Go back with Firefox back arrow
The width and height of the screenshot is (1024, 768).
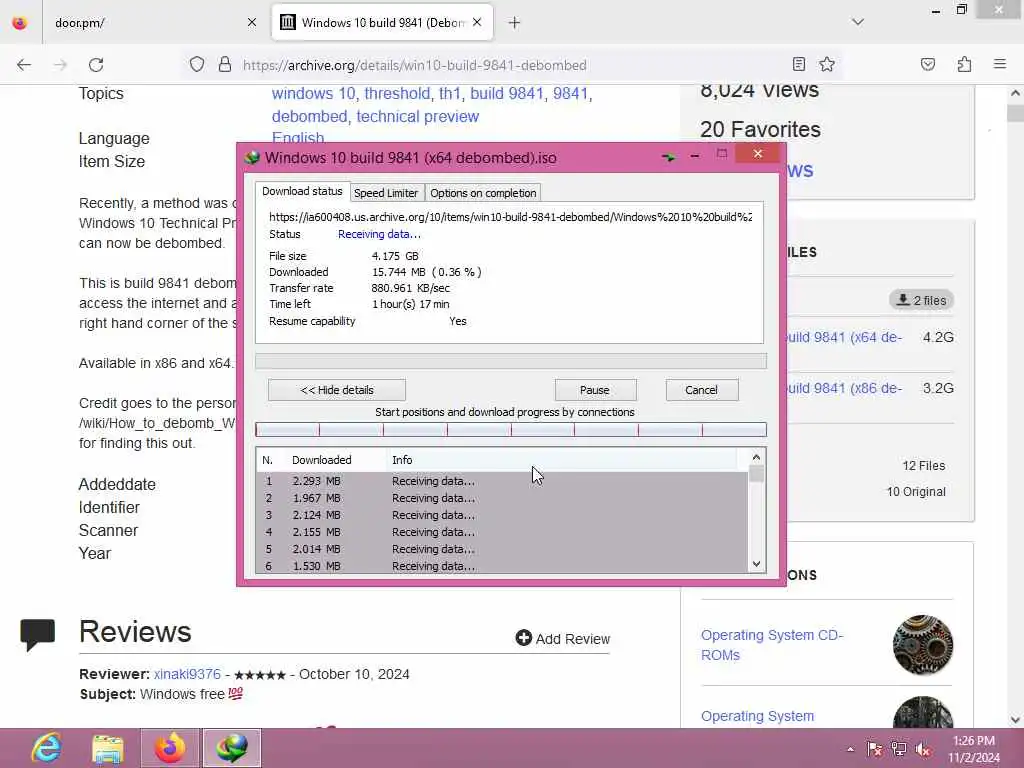click(24, 65)
